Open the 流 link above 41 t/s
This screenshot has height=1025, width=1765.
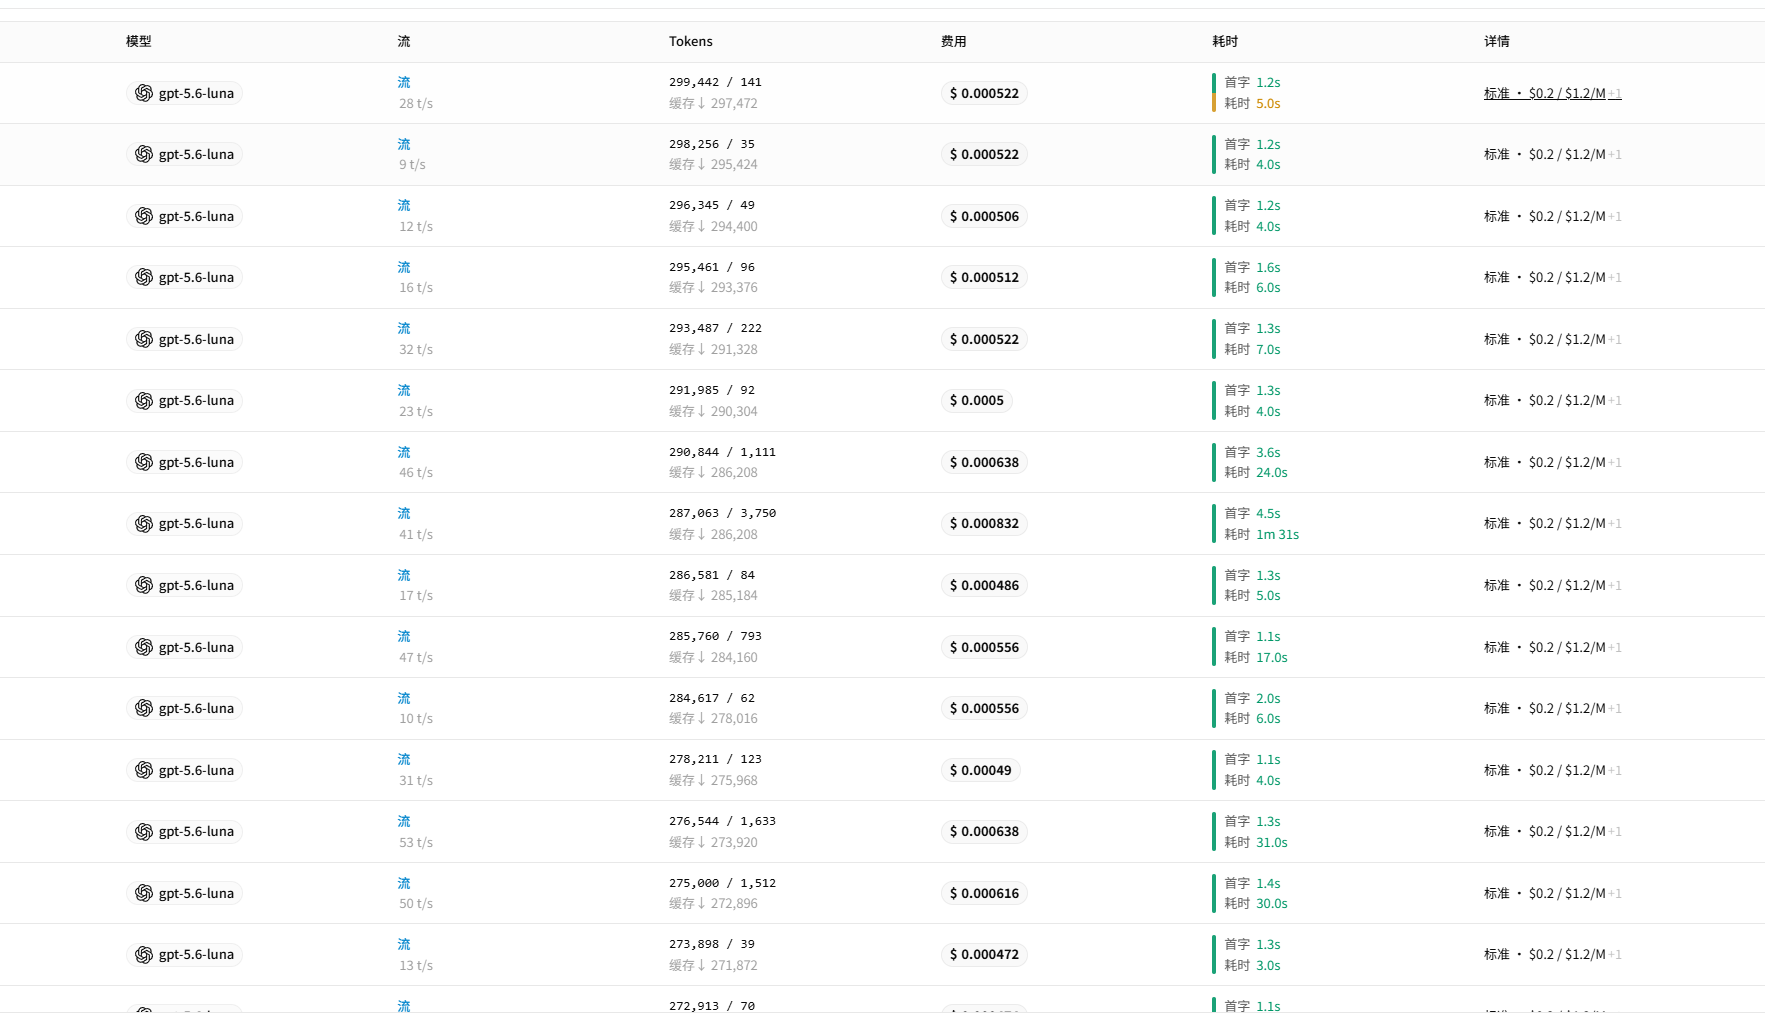point(404,513)
